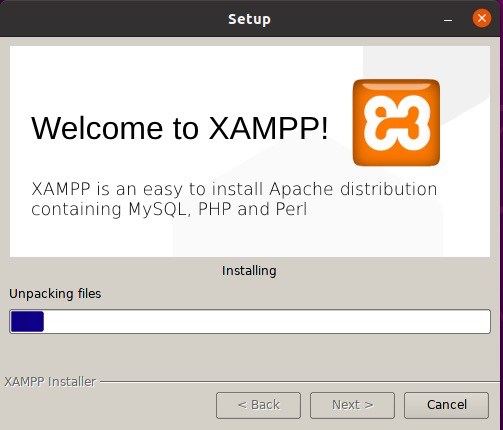
Task: Minimize the Setup installer window
Action: 448,21
